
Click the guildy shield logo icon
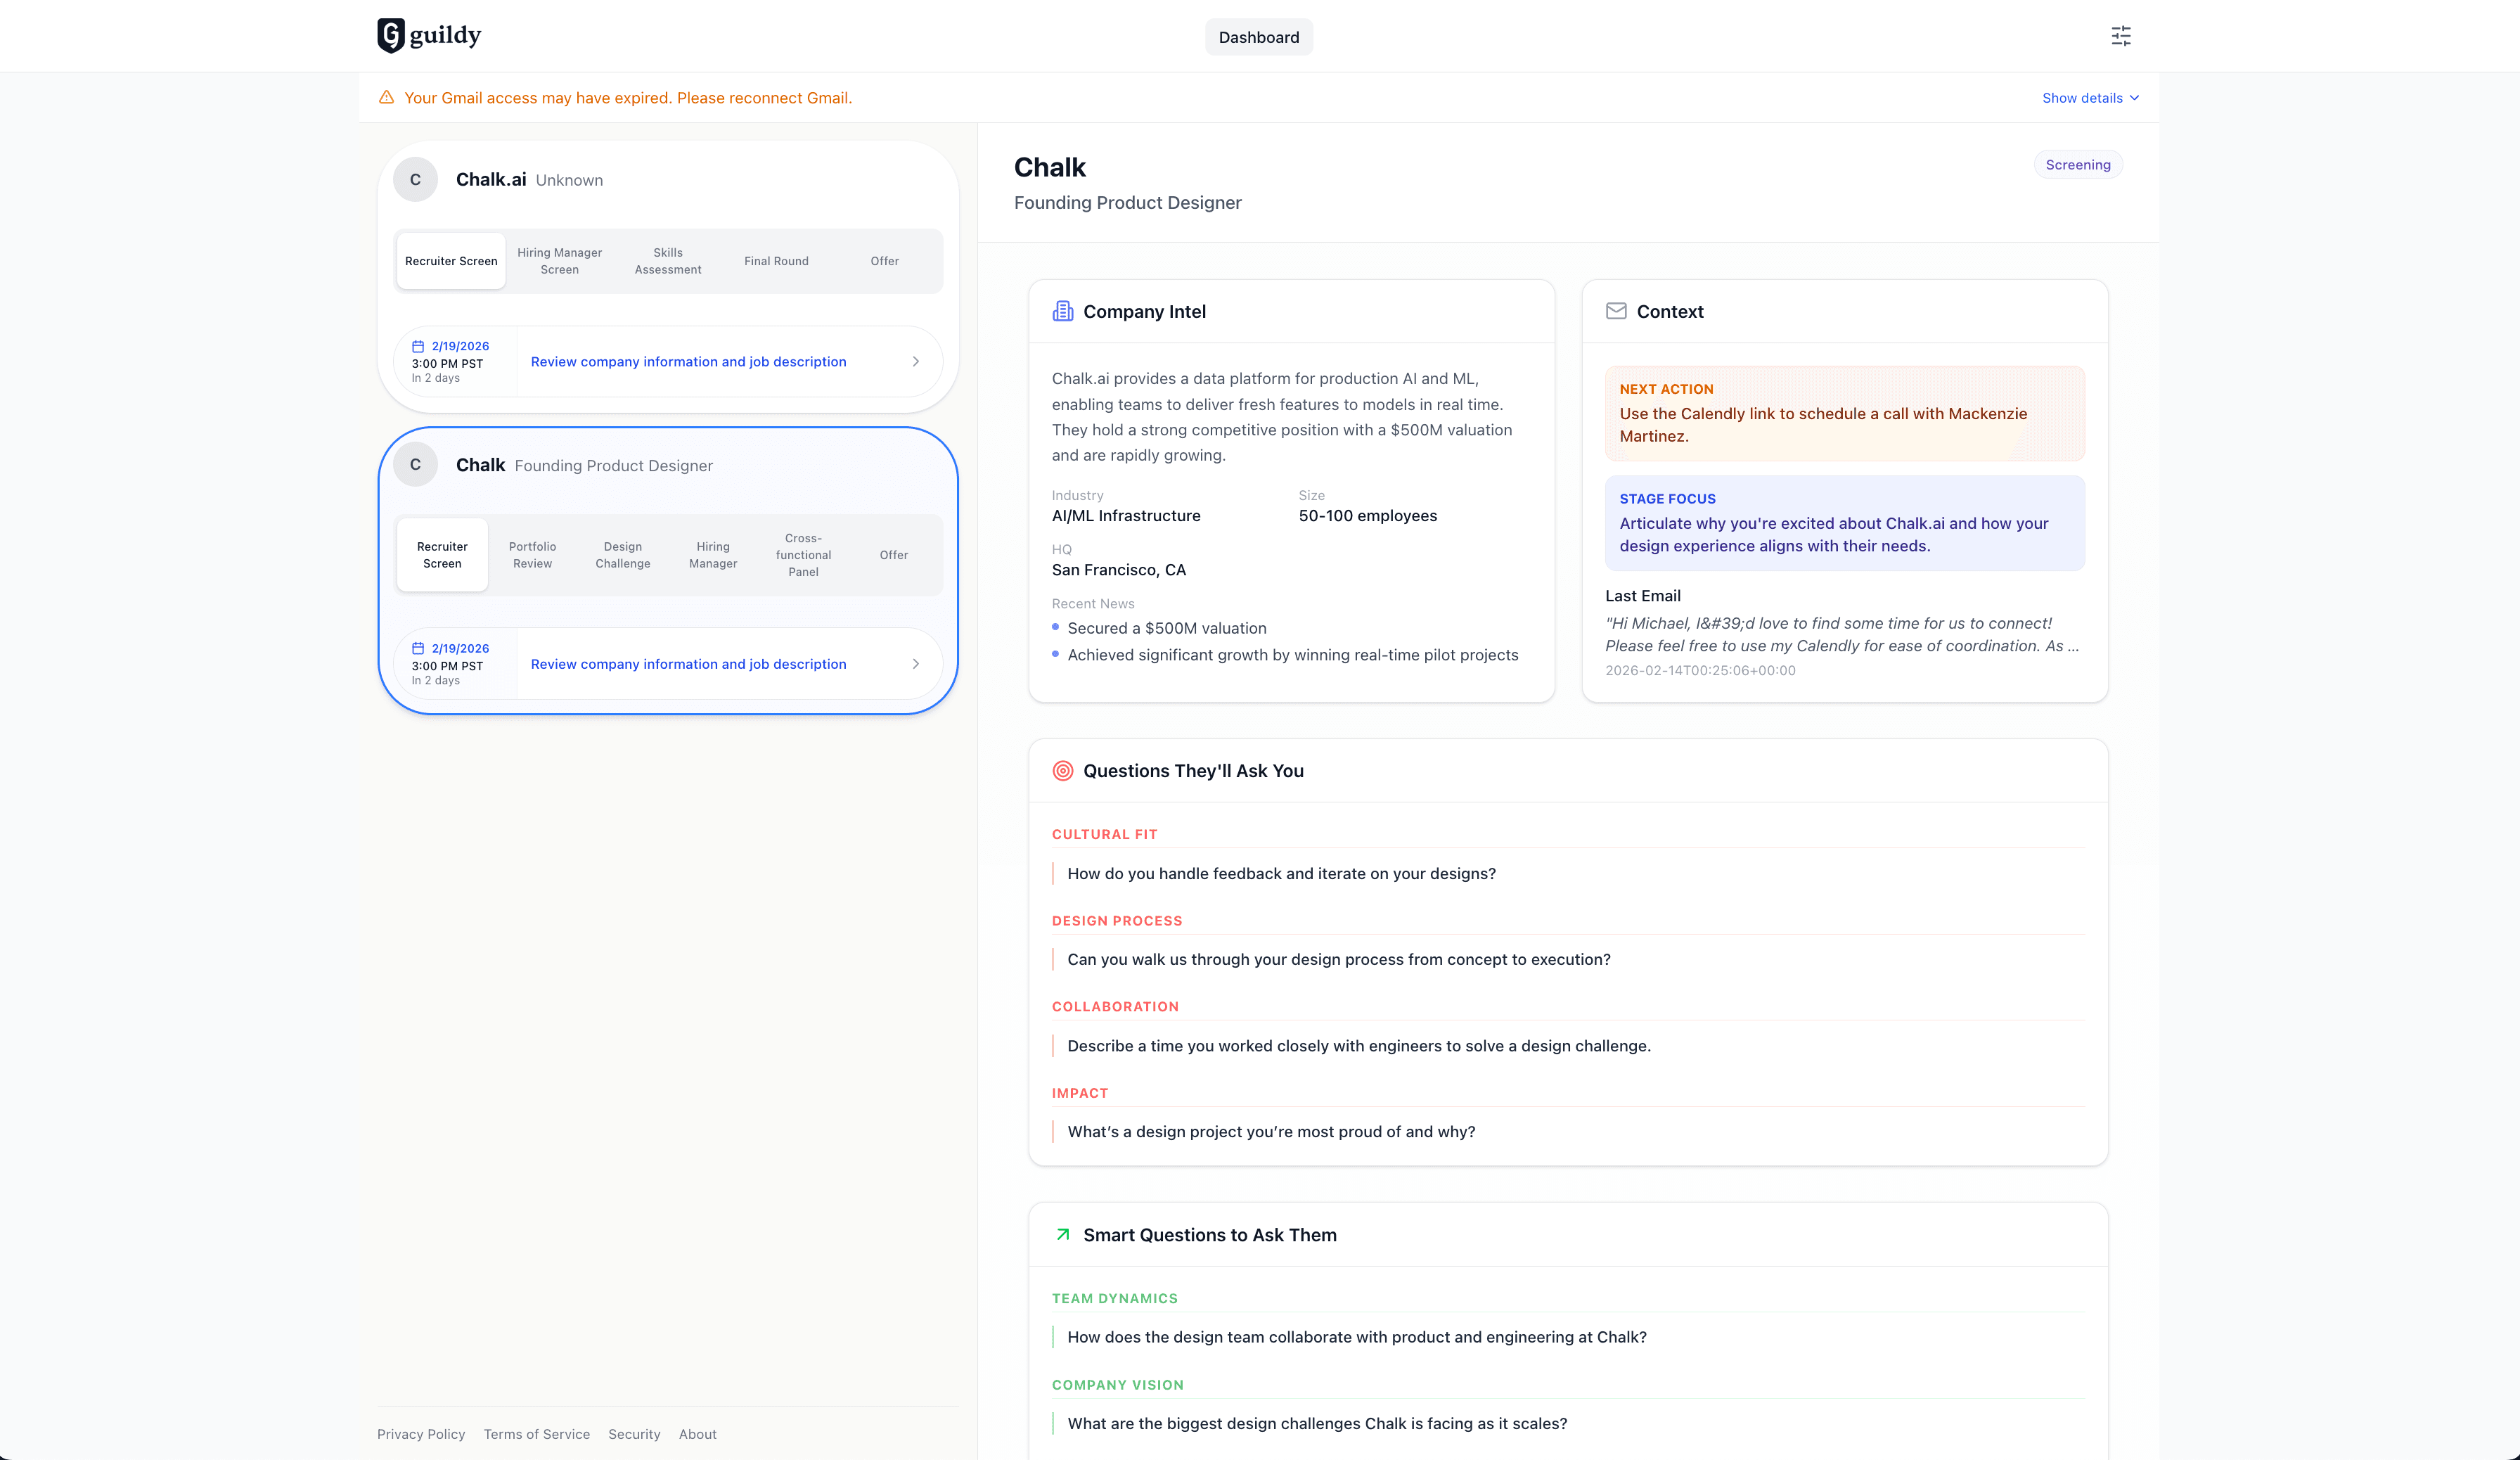(x=391, y=35)
